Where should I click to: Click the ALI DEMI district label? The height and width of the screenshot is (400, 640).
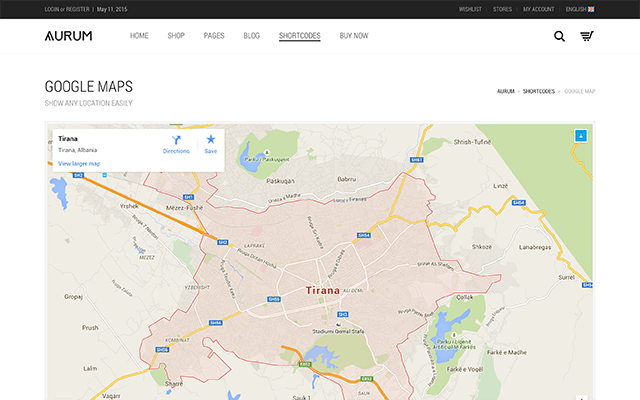[x=353, y=291]
